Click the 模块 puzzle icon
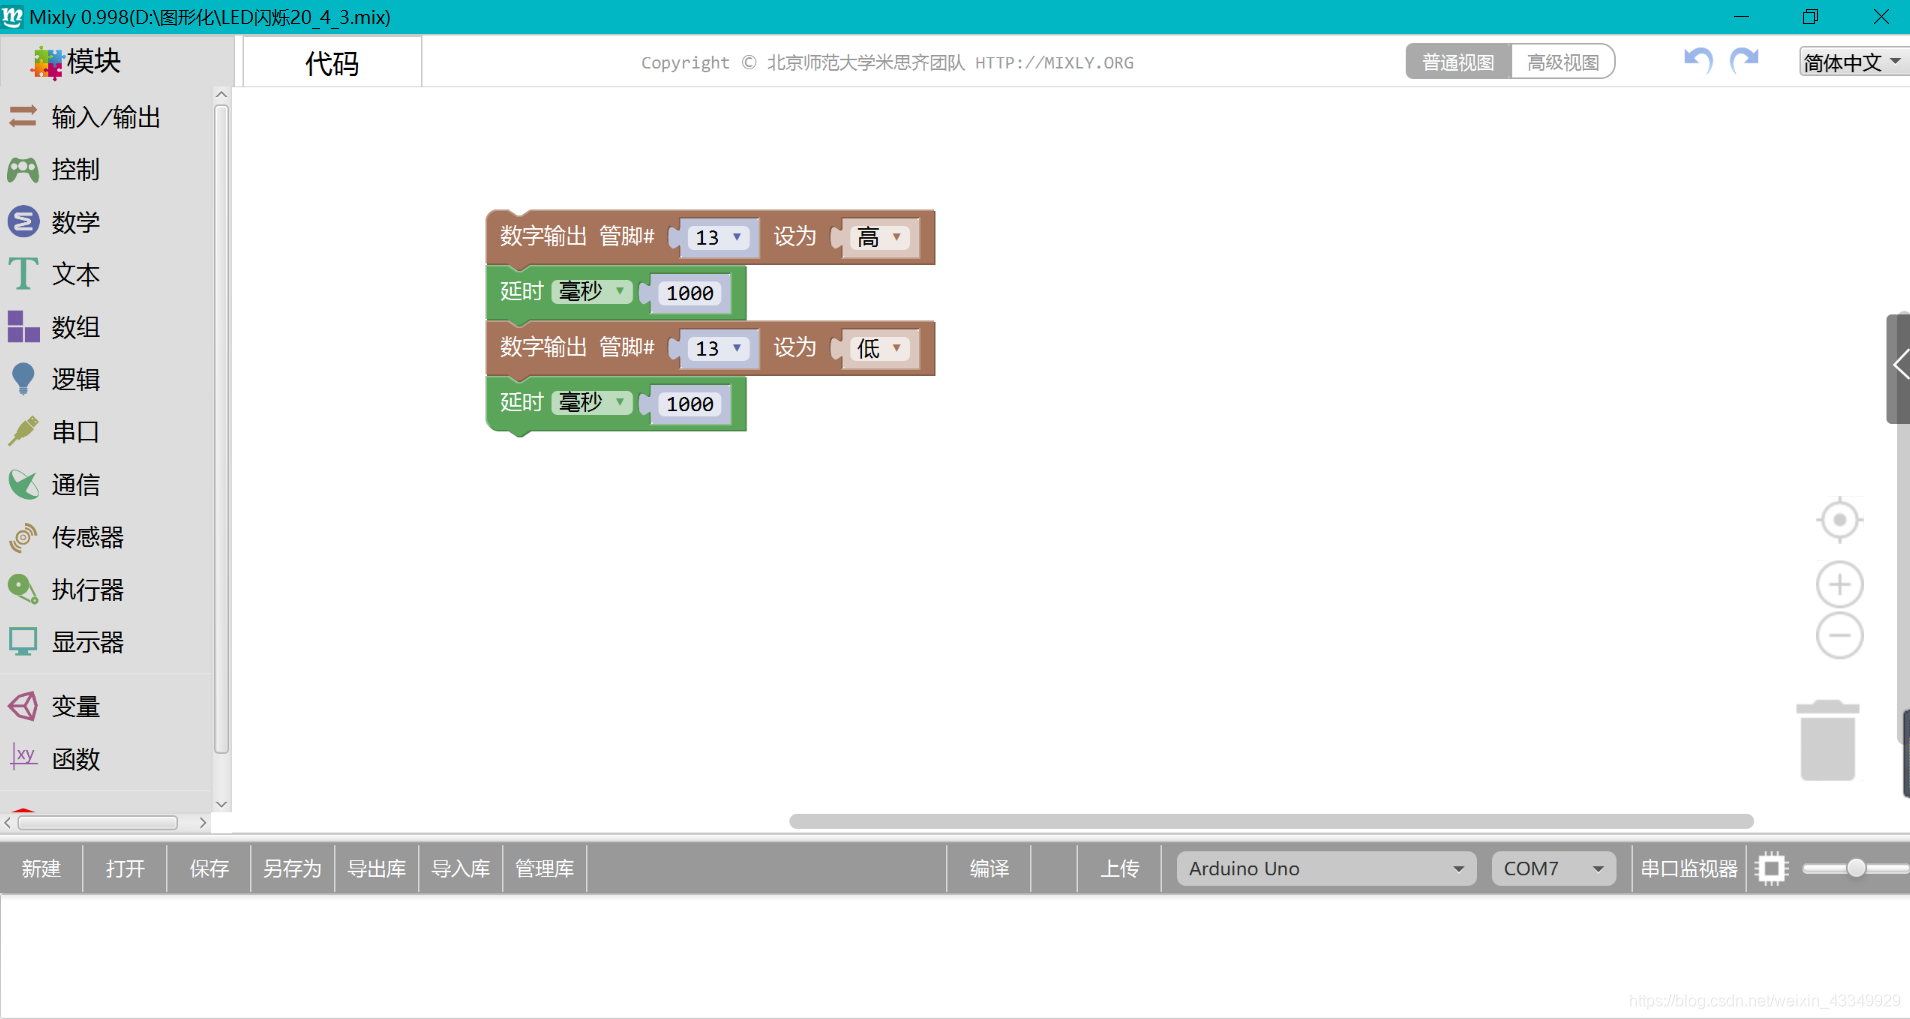The image size is (1910, 1019). point(46,62)
